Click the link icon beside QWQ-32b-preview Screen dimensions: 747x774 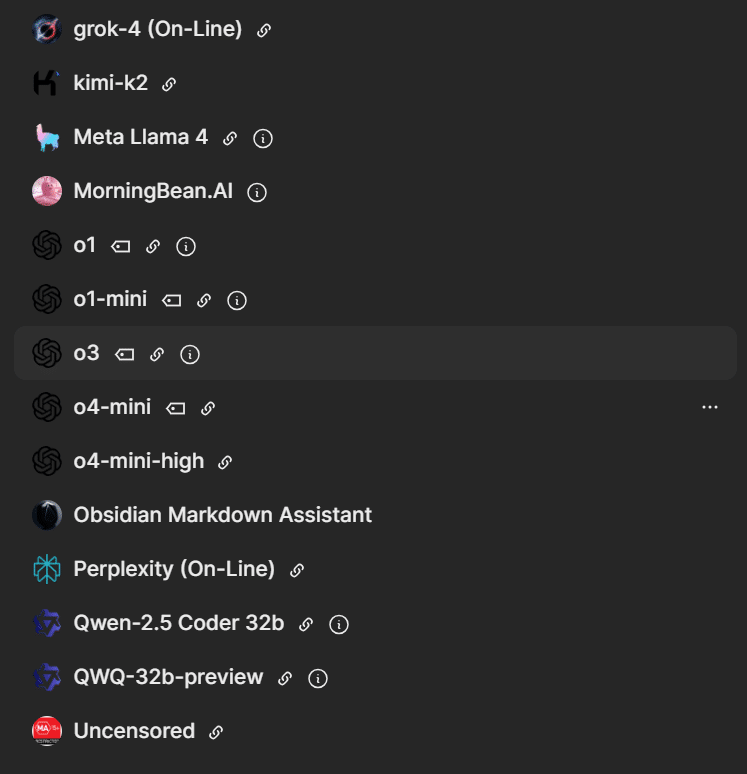tap(285, 678)
